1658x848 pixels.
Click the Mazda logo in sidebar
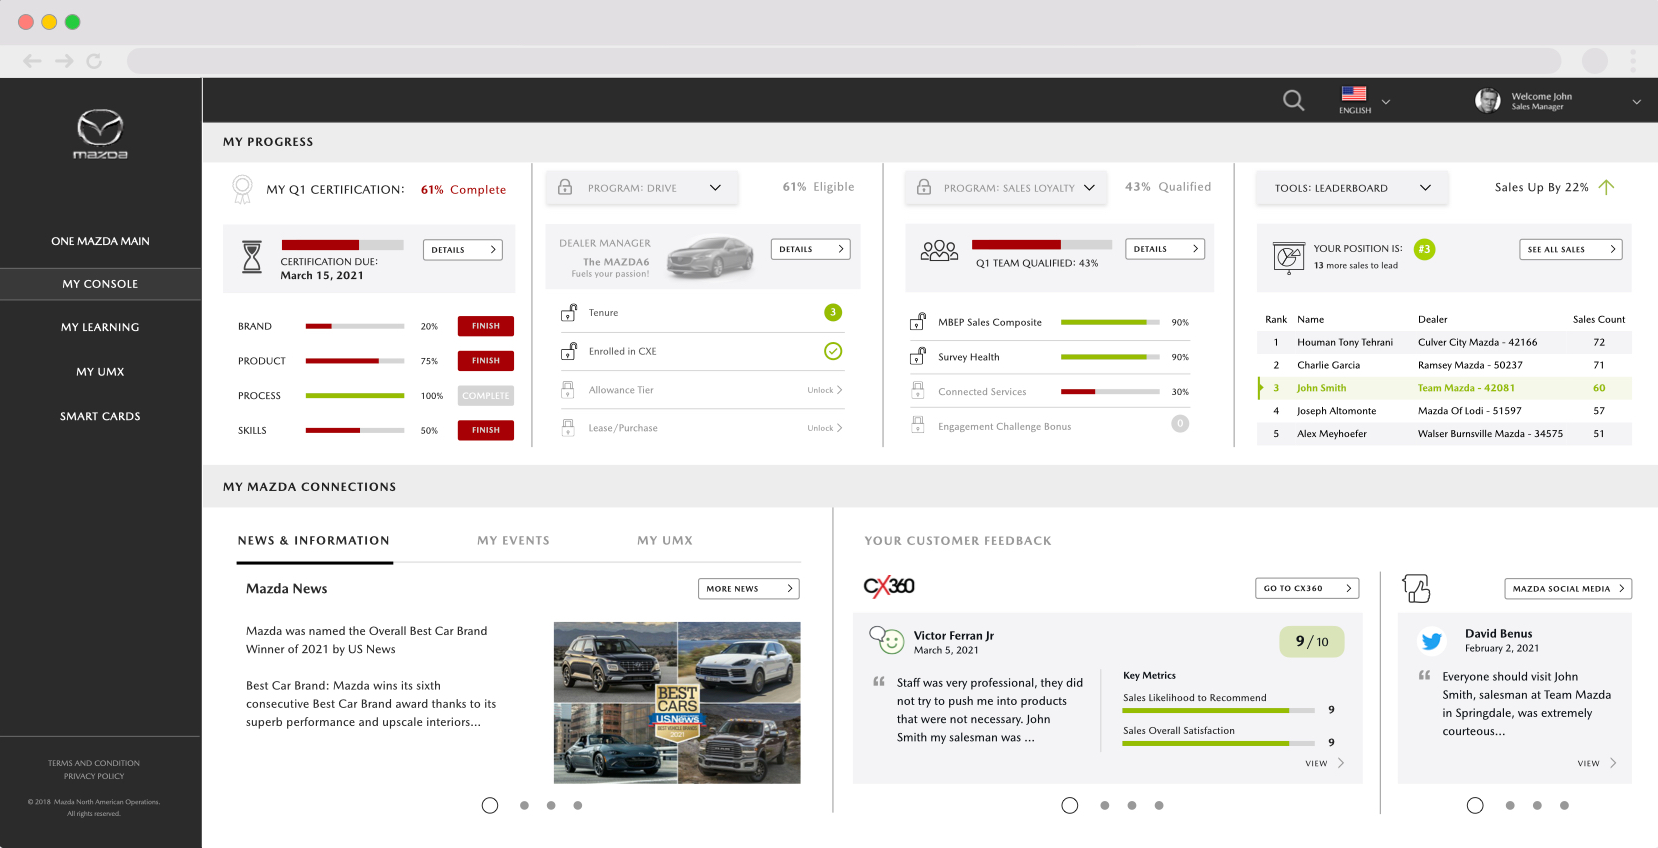click(100, 134)
